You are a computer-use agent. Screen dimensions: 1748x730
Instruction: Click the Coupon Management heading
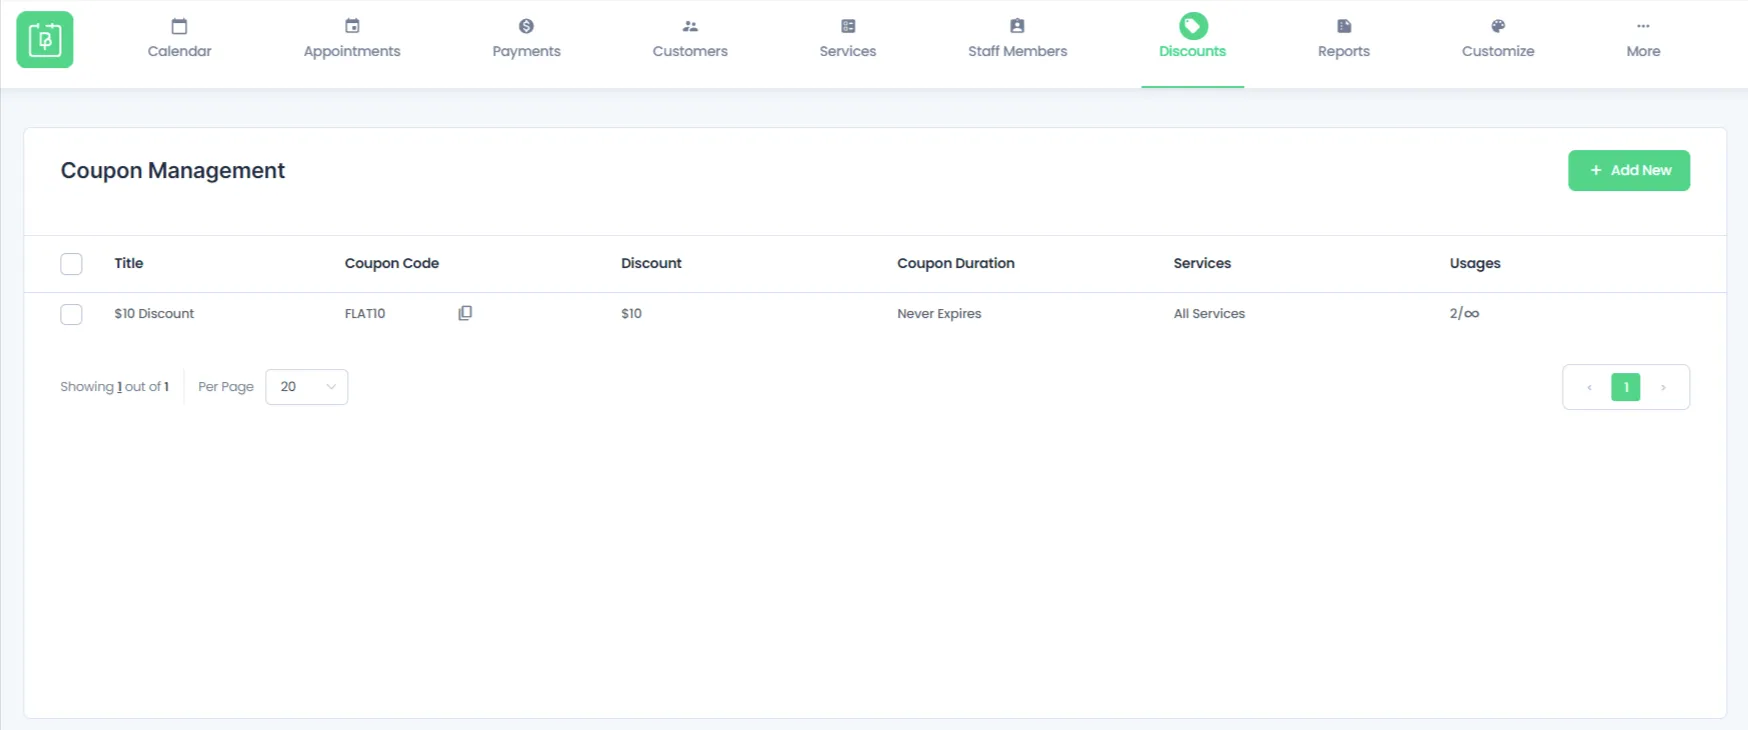(173, 171)
